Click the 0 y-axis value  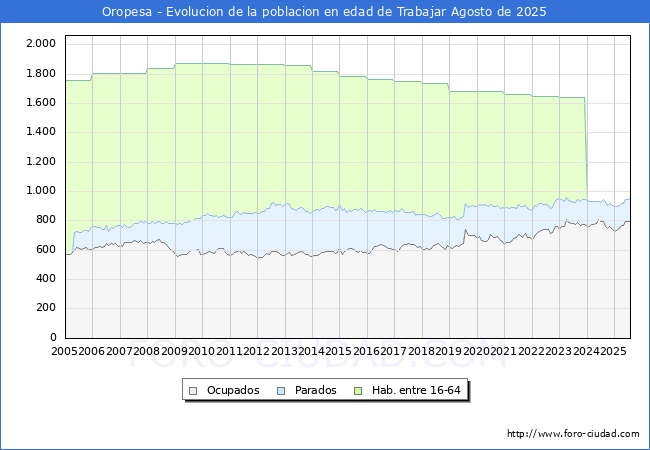coord(51,338)
